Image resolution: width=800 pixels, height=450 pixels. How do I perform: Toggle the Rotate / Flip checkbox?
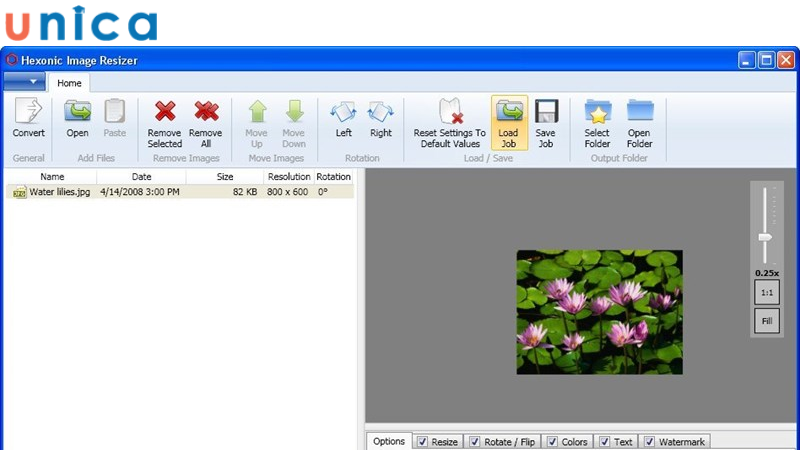coord(474,442)
